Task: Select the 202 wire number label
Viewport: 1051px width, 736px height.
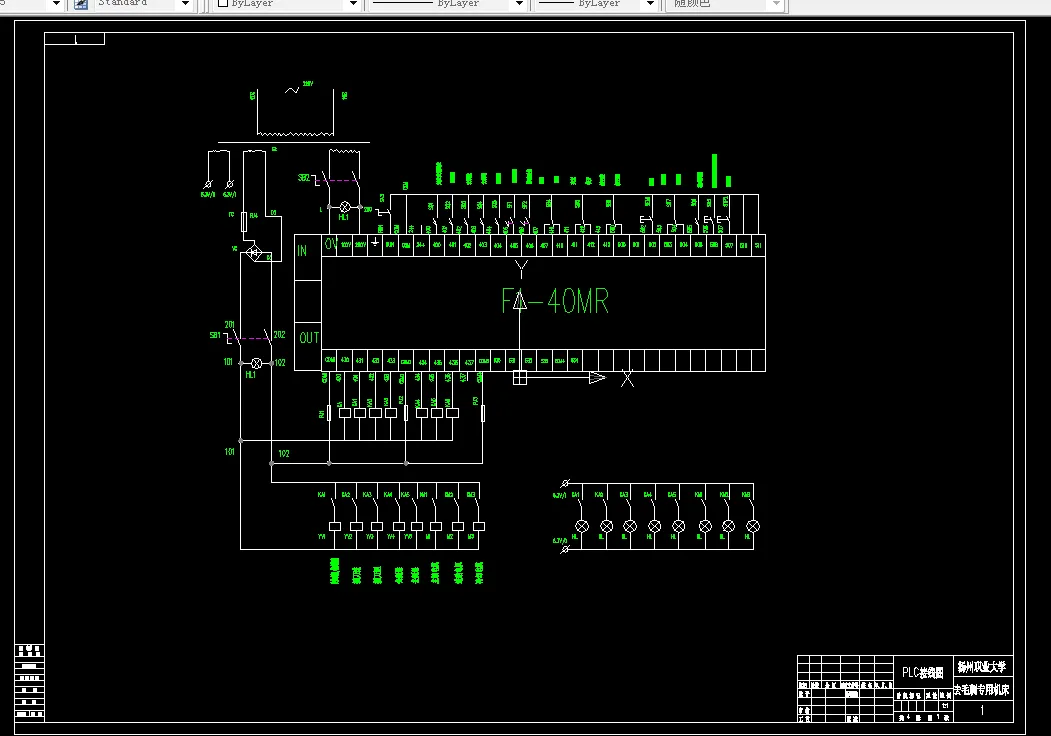Action: [280, 334]
